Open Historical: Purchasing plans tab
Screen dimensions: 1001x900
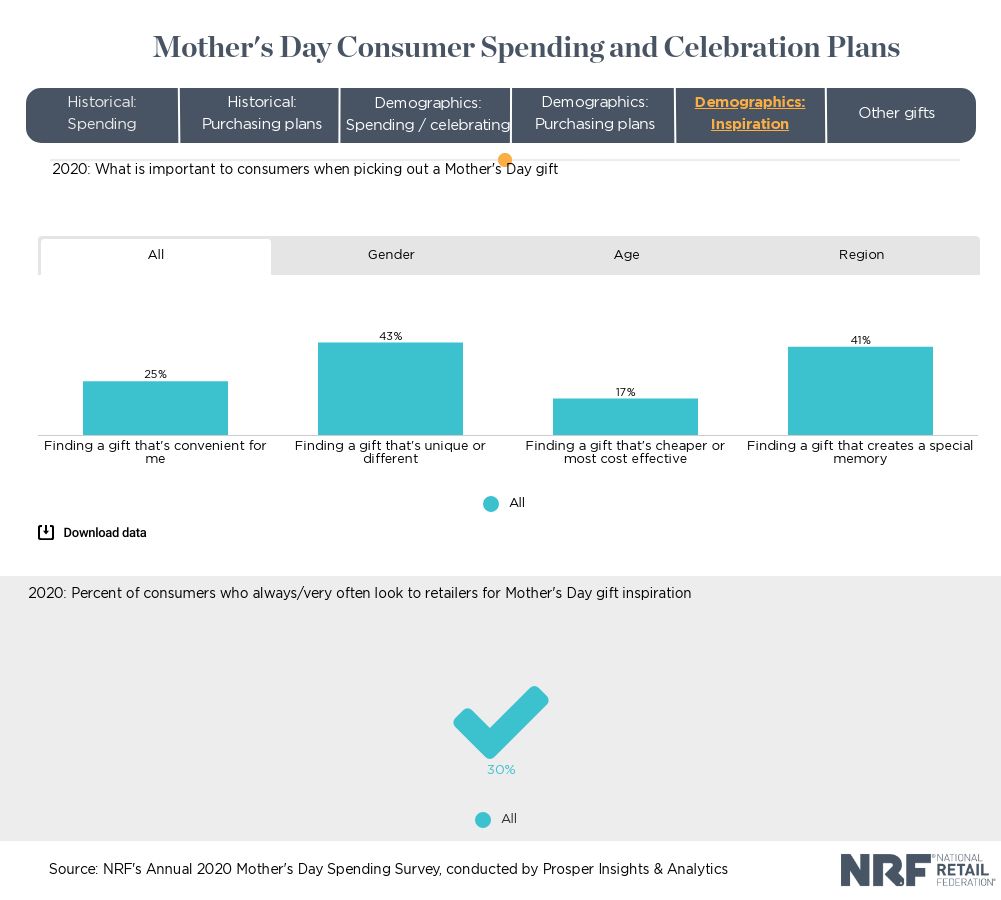262,113
